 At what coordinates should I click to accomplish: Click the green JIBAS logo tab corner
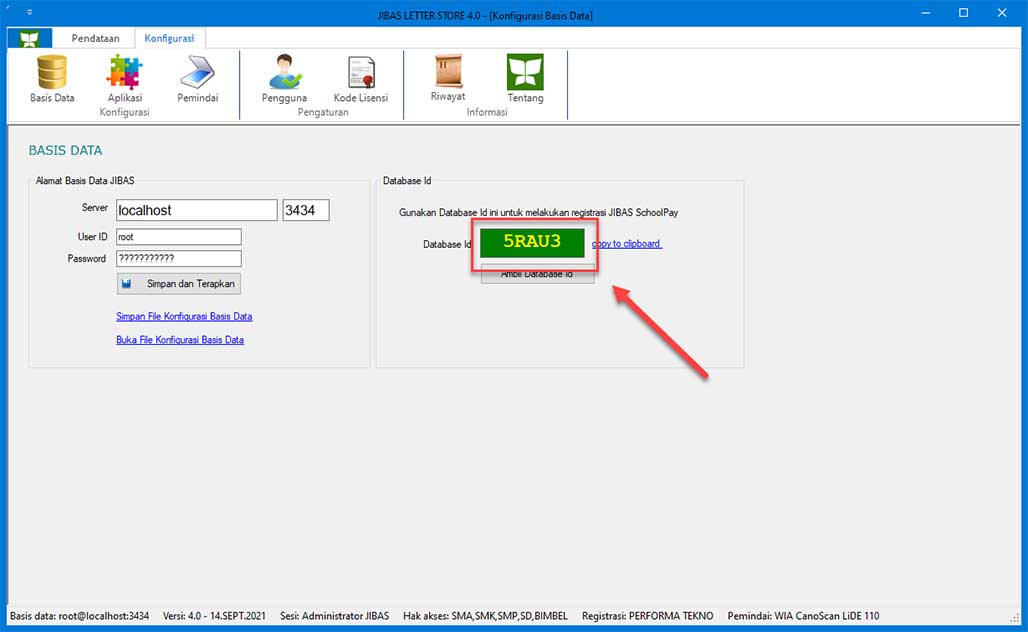coord(28,37)
